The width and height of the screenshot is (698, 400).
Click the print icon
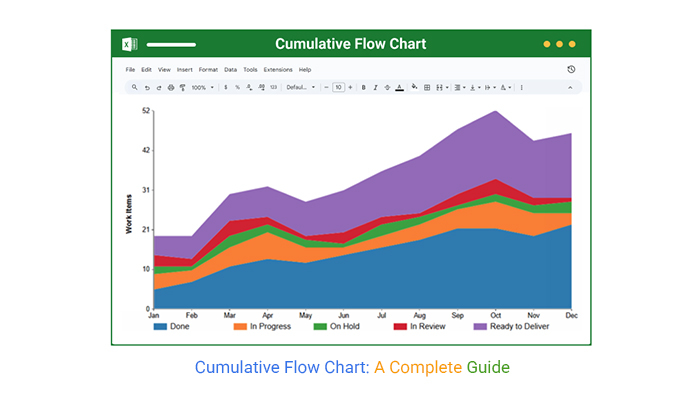coord(170,88)
